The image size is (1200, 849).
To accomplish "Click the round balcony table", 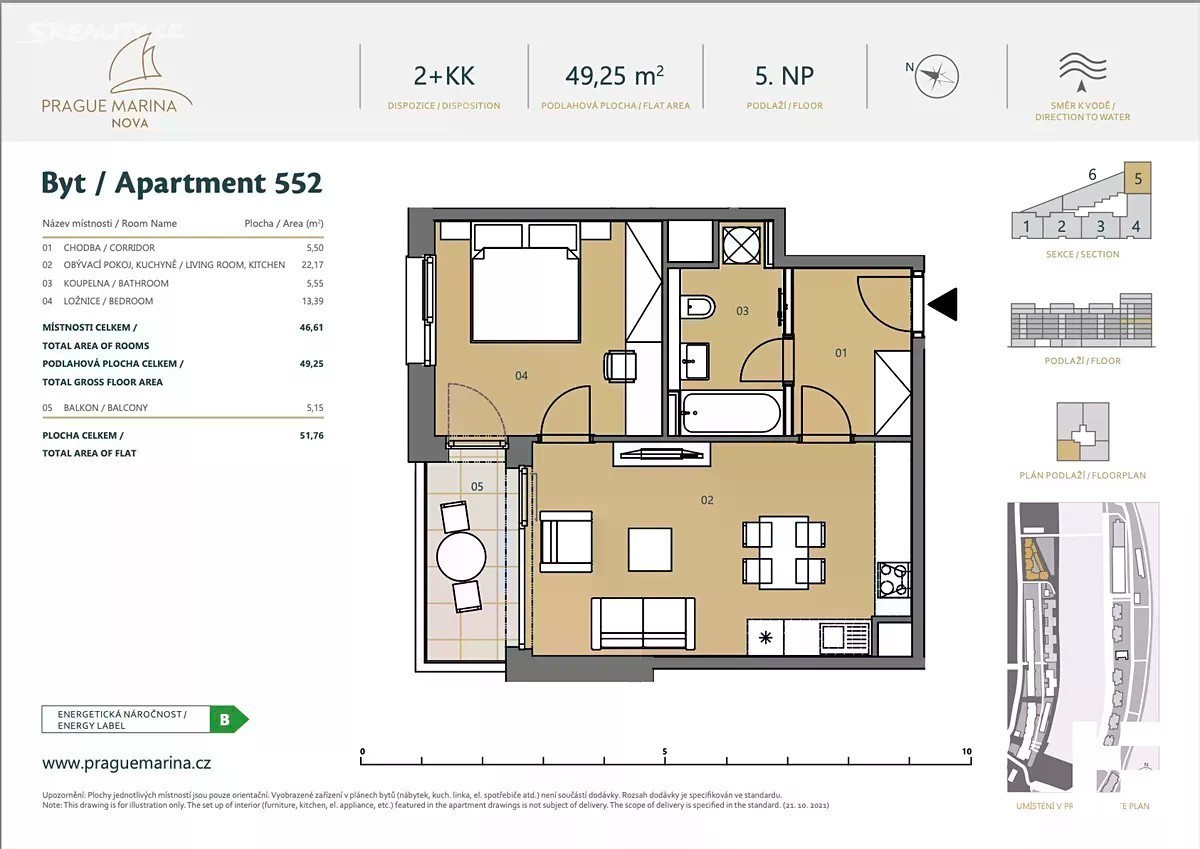I will click(463, 555).
